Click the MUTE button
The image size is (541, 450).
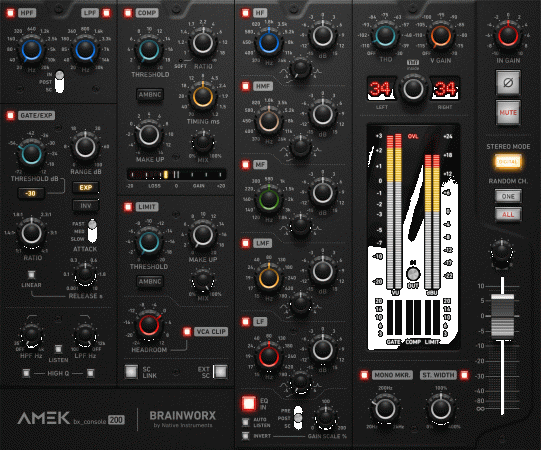508,112
